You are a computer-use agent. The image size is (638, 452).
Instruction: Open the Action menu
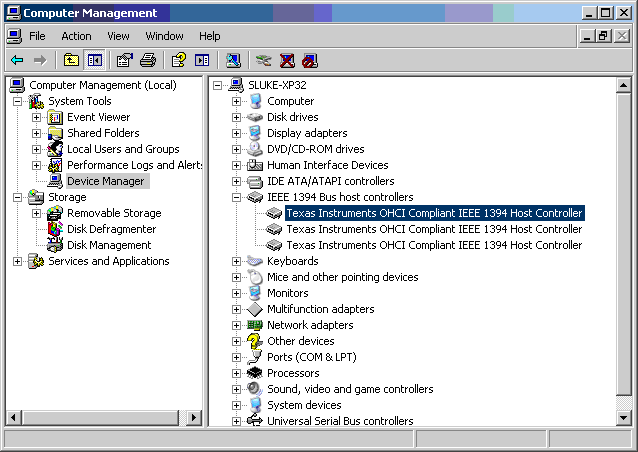pos(76,36)
